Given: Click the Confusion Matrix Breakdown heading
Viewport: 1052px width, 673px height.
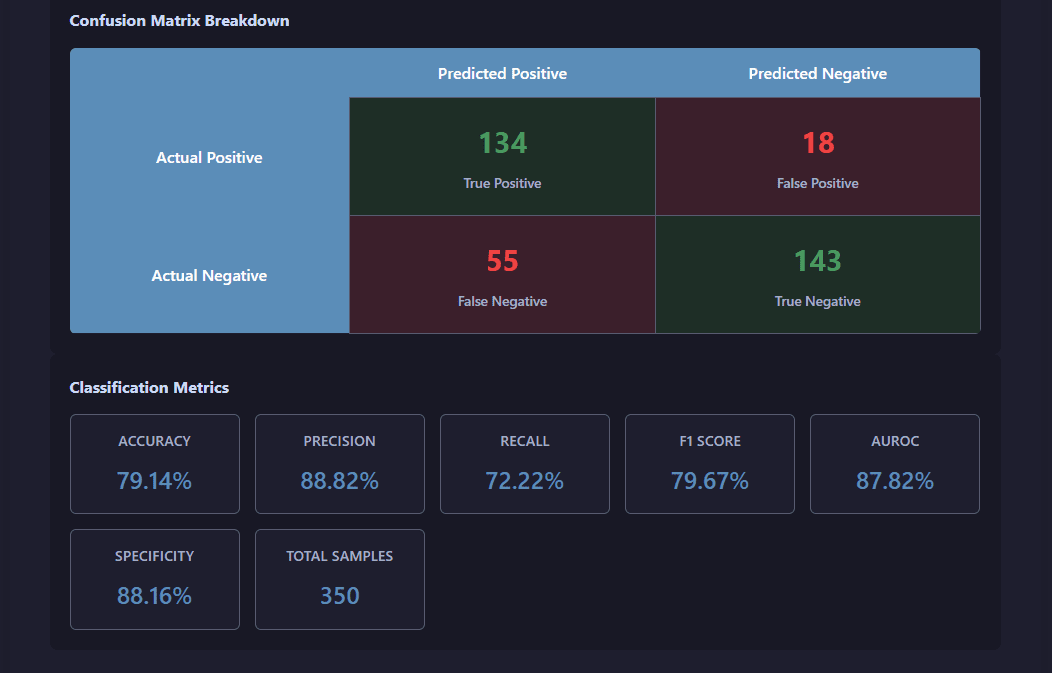Looking at the screenshot, I should [179, 21].
